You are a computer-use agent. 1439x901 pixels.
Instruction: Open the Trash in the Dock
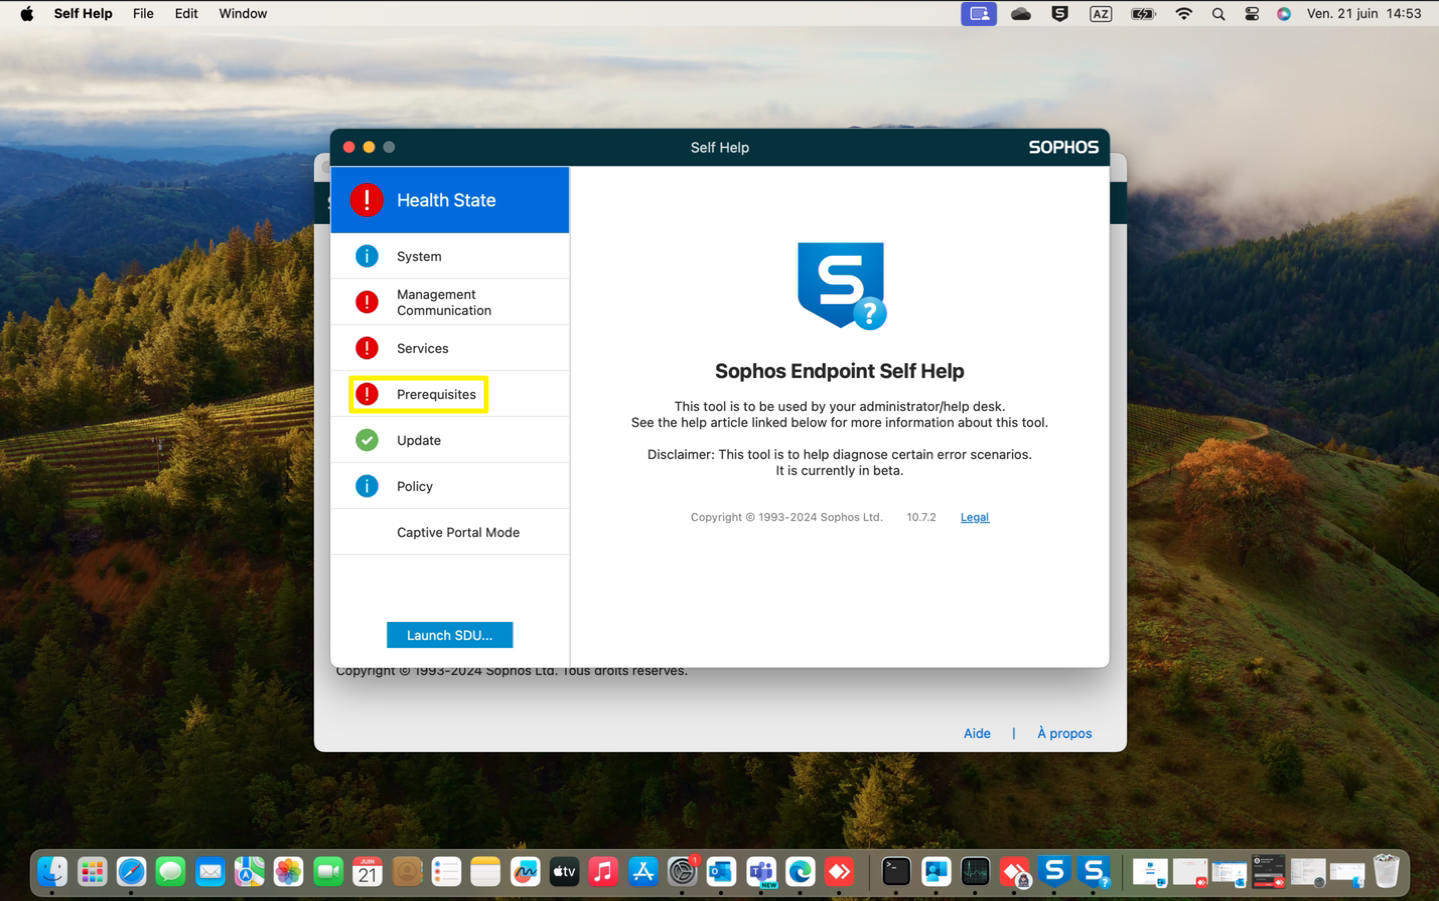point(1386,872)
